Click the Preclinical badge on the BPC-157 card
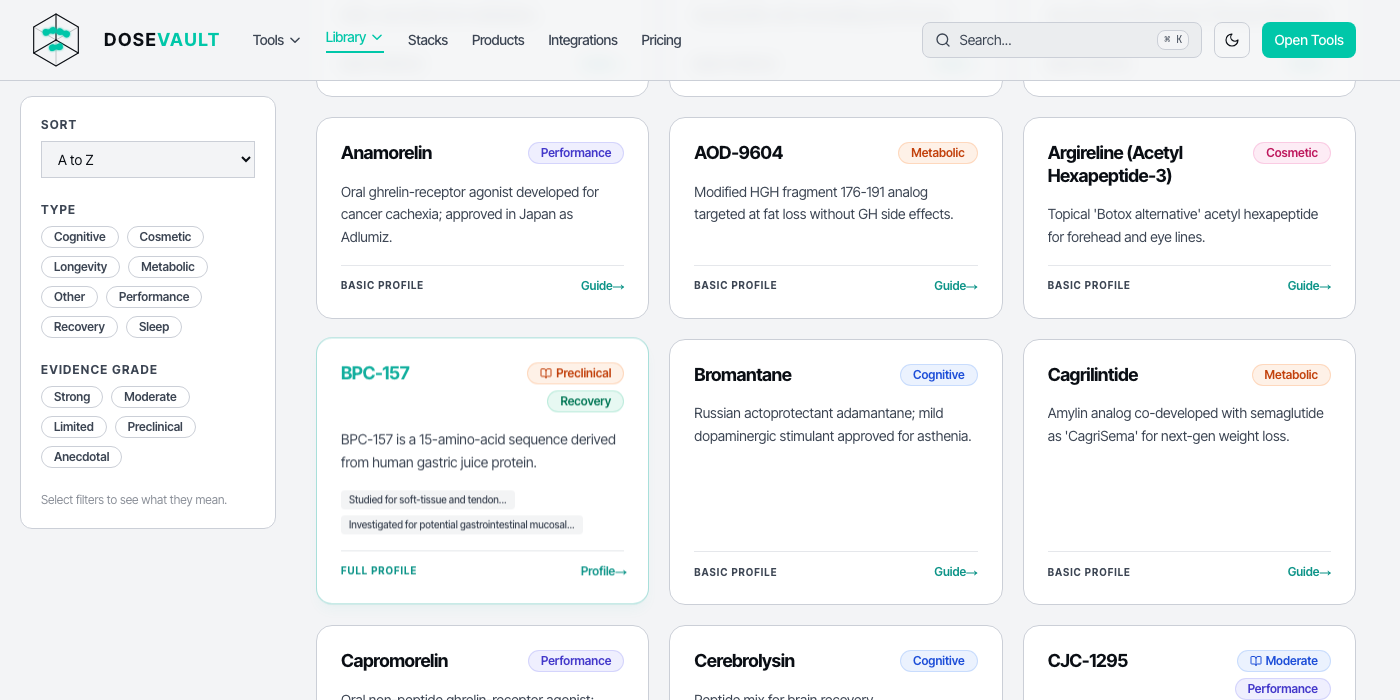1400x700 pixels. [x=576, y=373]
